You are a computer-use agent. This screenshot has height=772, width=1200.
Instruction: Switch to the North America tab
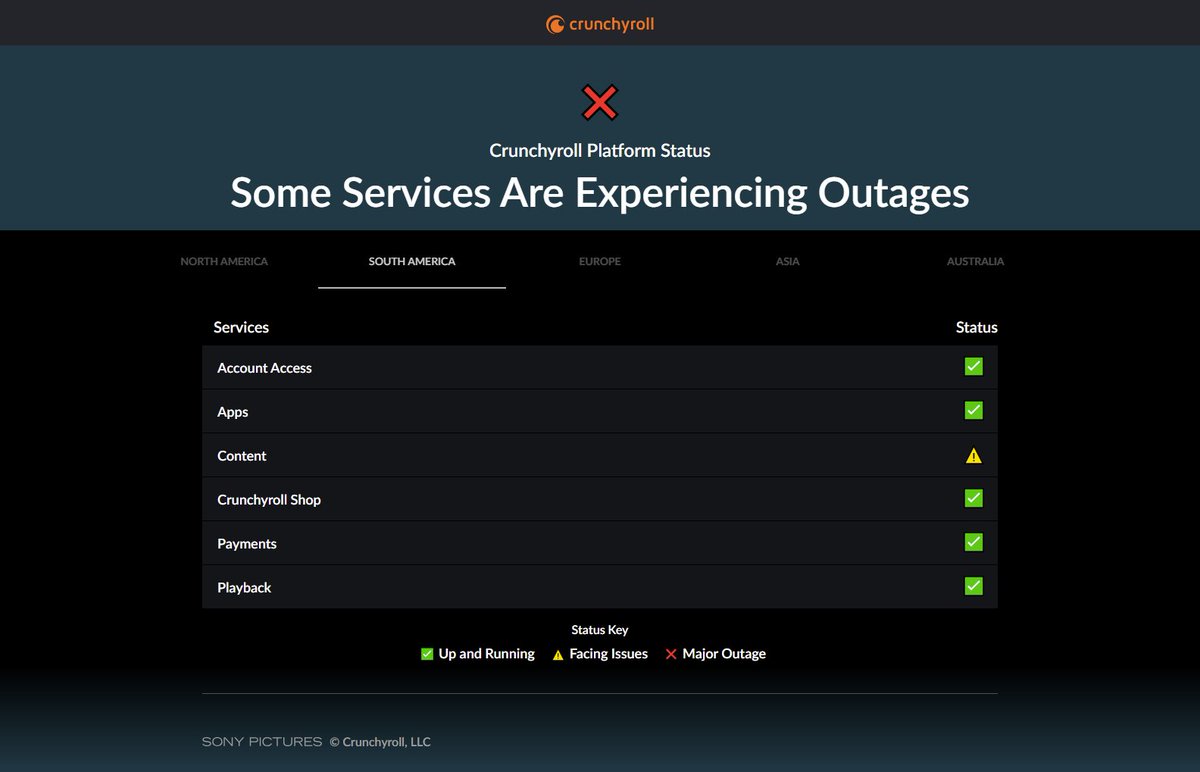(224, 261)
